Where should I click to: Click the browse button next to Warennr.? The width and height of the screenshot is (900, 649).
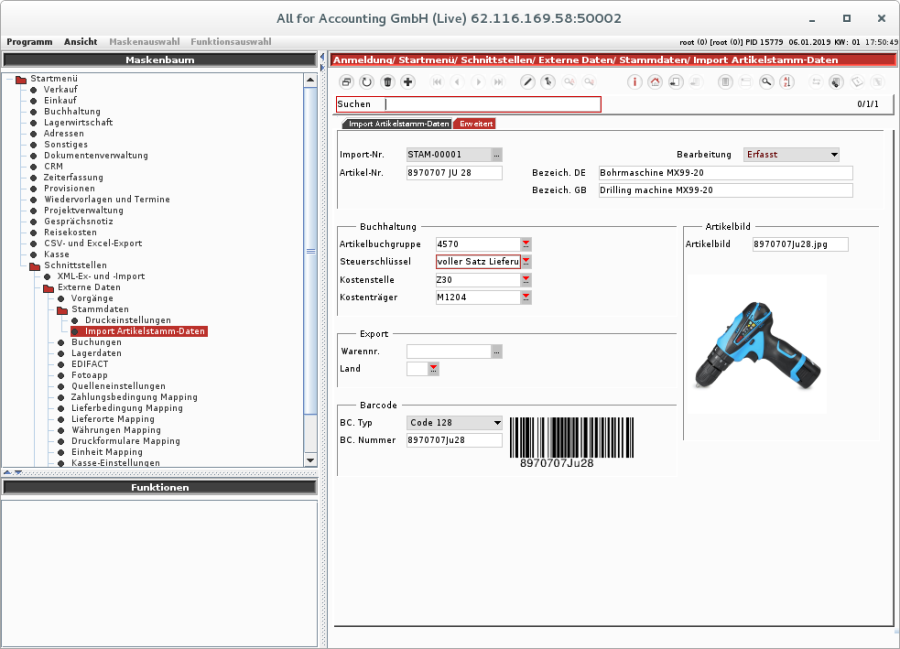tap(497, 351)
